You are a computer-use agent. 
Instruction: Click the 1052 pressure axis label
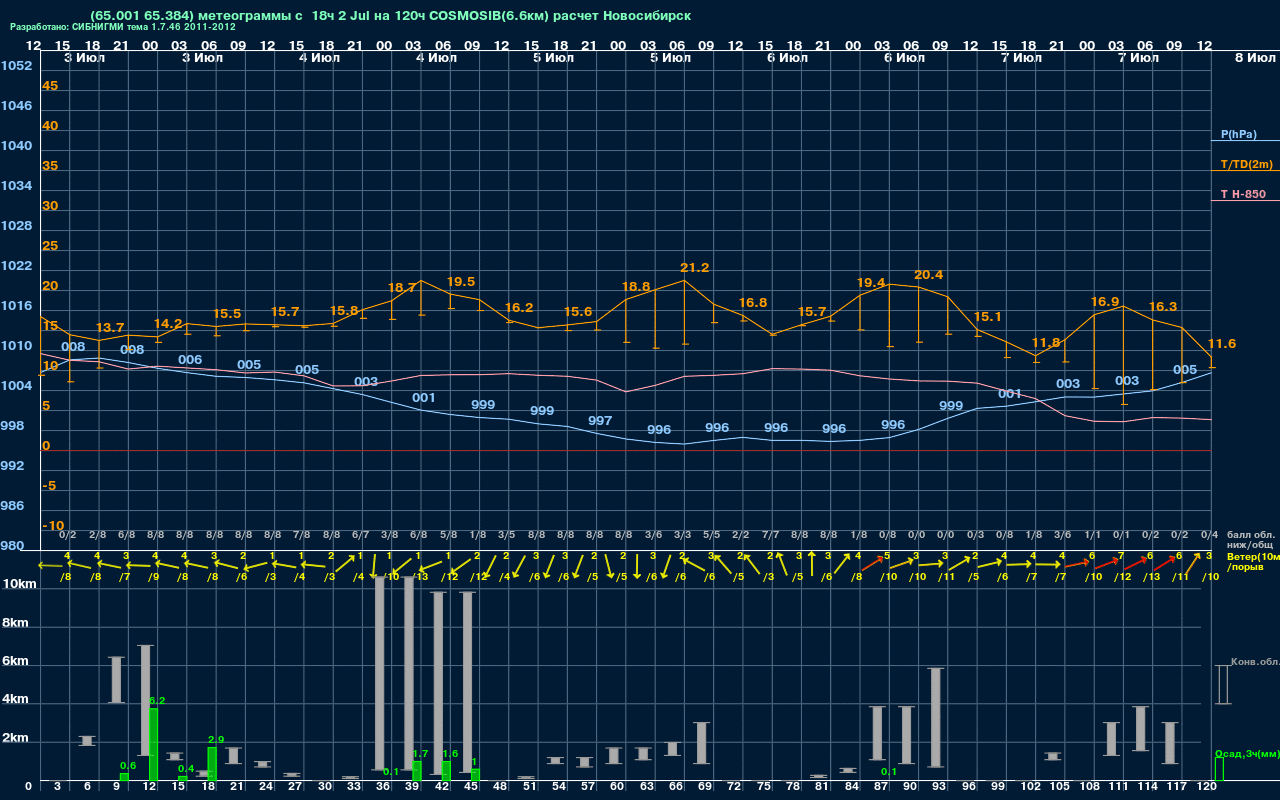[16, 66]
